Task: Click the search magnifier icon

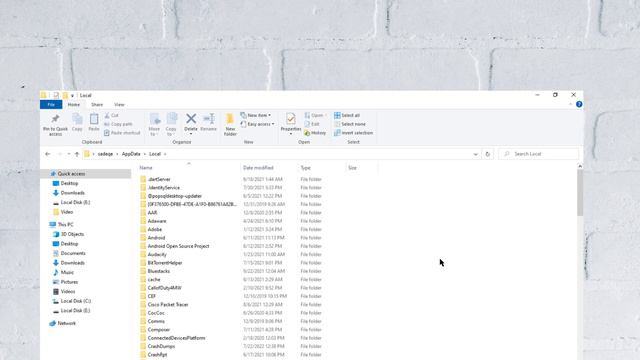Action: click(507, 154)
